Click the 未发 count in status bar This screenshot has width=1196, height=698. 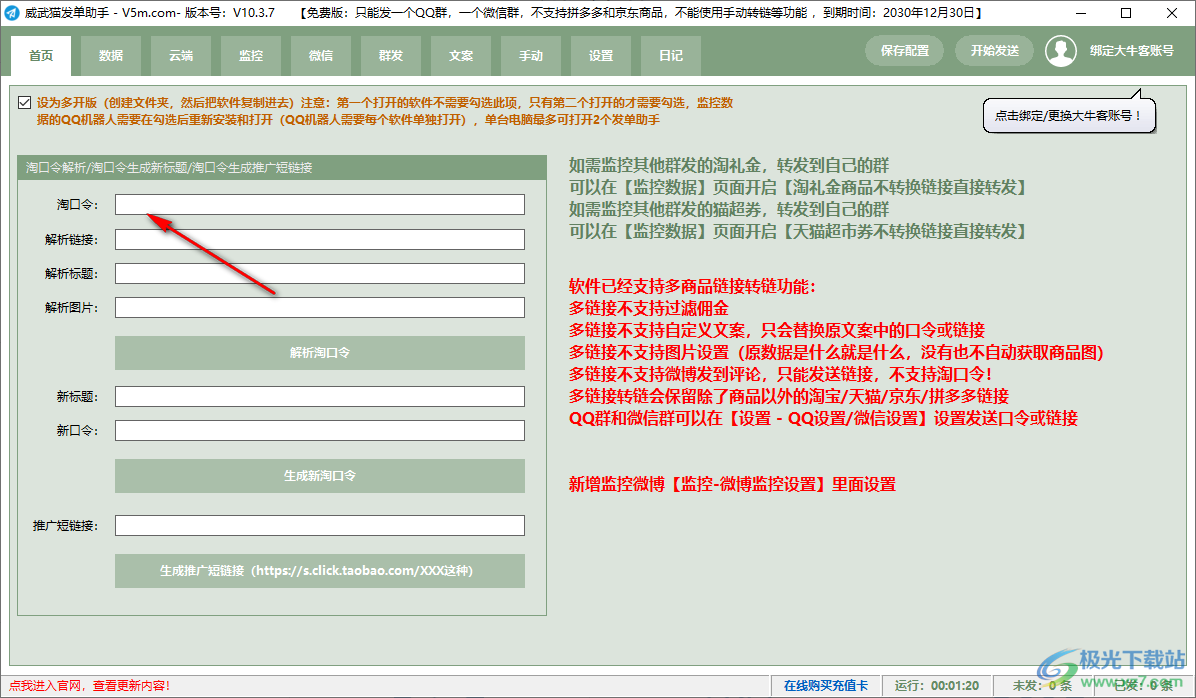(x=1042, y=686)
